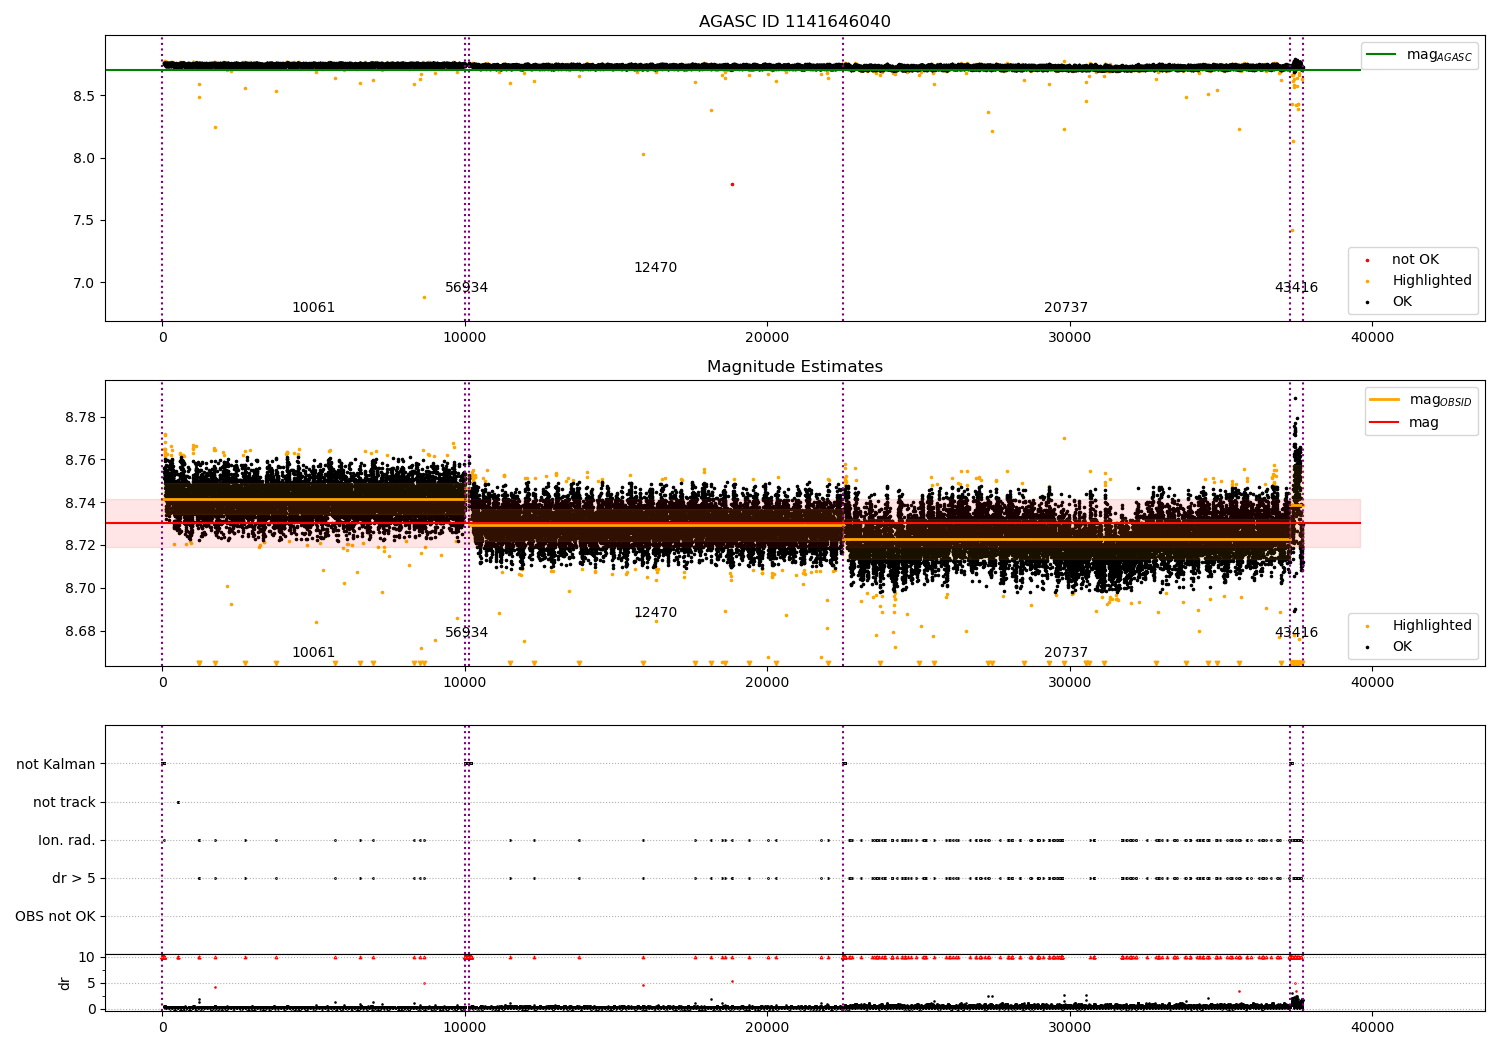1500x1050 pixels.
Task: Click OBSID label 10061 in top panel
Action: pyautogui.click(x=314, y=308)
